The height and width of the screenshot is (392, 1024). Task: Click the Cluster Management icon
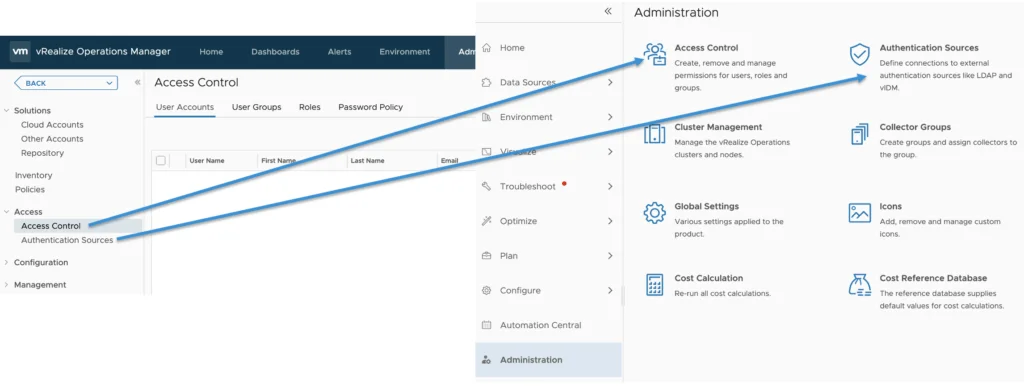coord(654,134)
